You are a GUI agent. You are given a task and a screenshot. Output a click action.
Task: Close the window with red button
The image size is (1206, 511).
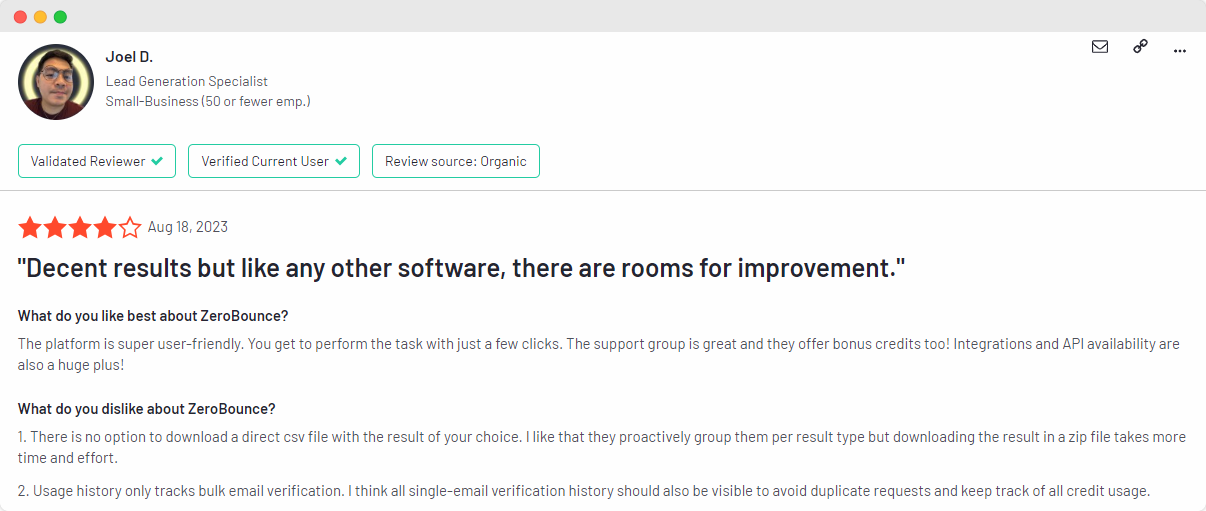[20, 17]
